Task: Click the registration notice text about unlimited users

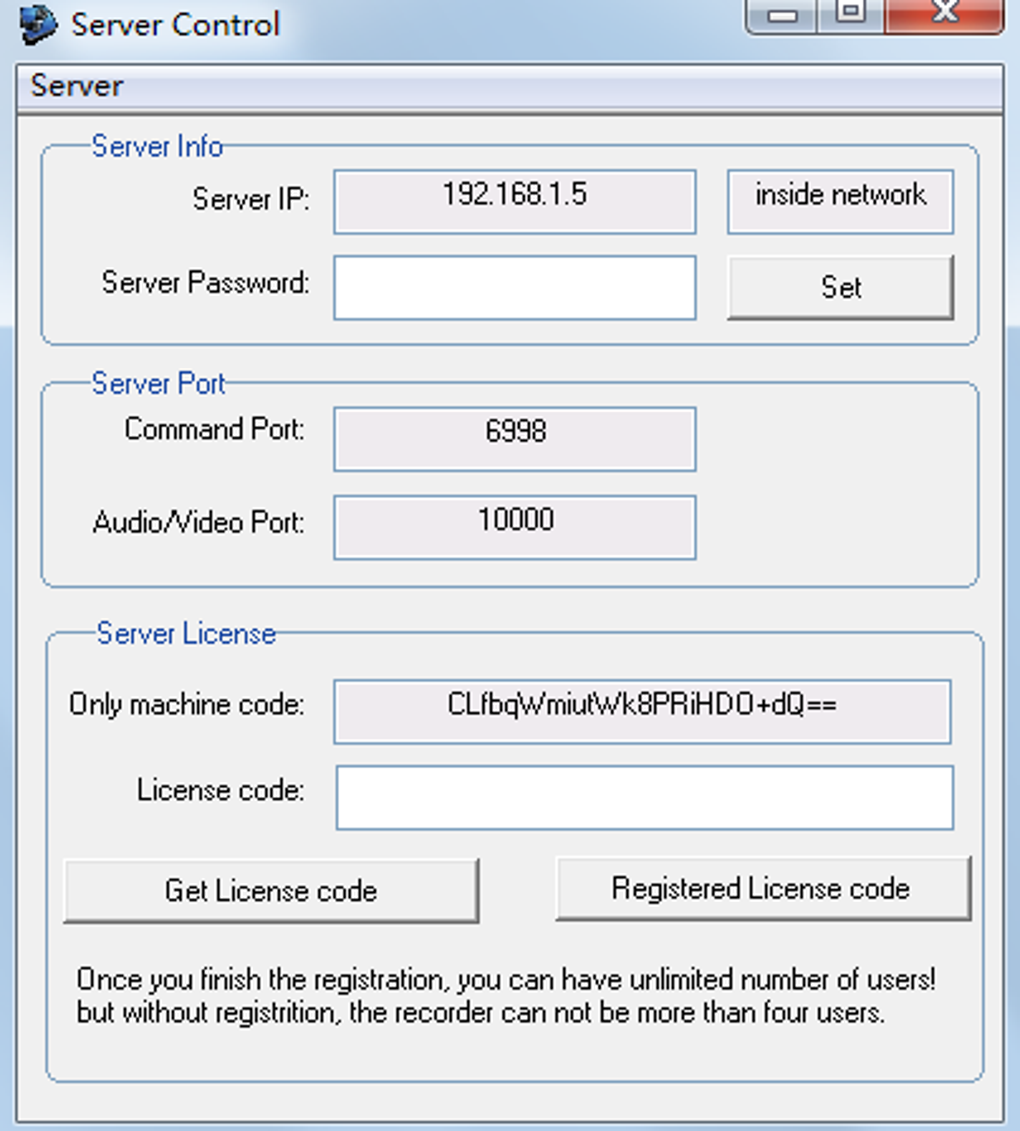Action: click(x=506, y=996)
